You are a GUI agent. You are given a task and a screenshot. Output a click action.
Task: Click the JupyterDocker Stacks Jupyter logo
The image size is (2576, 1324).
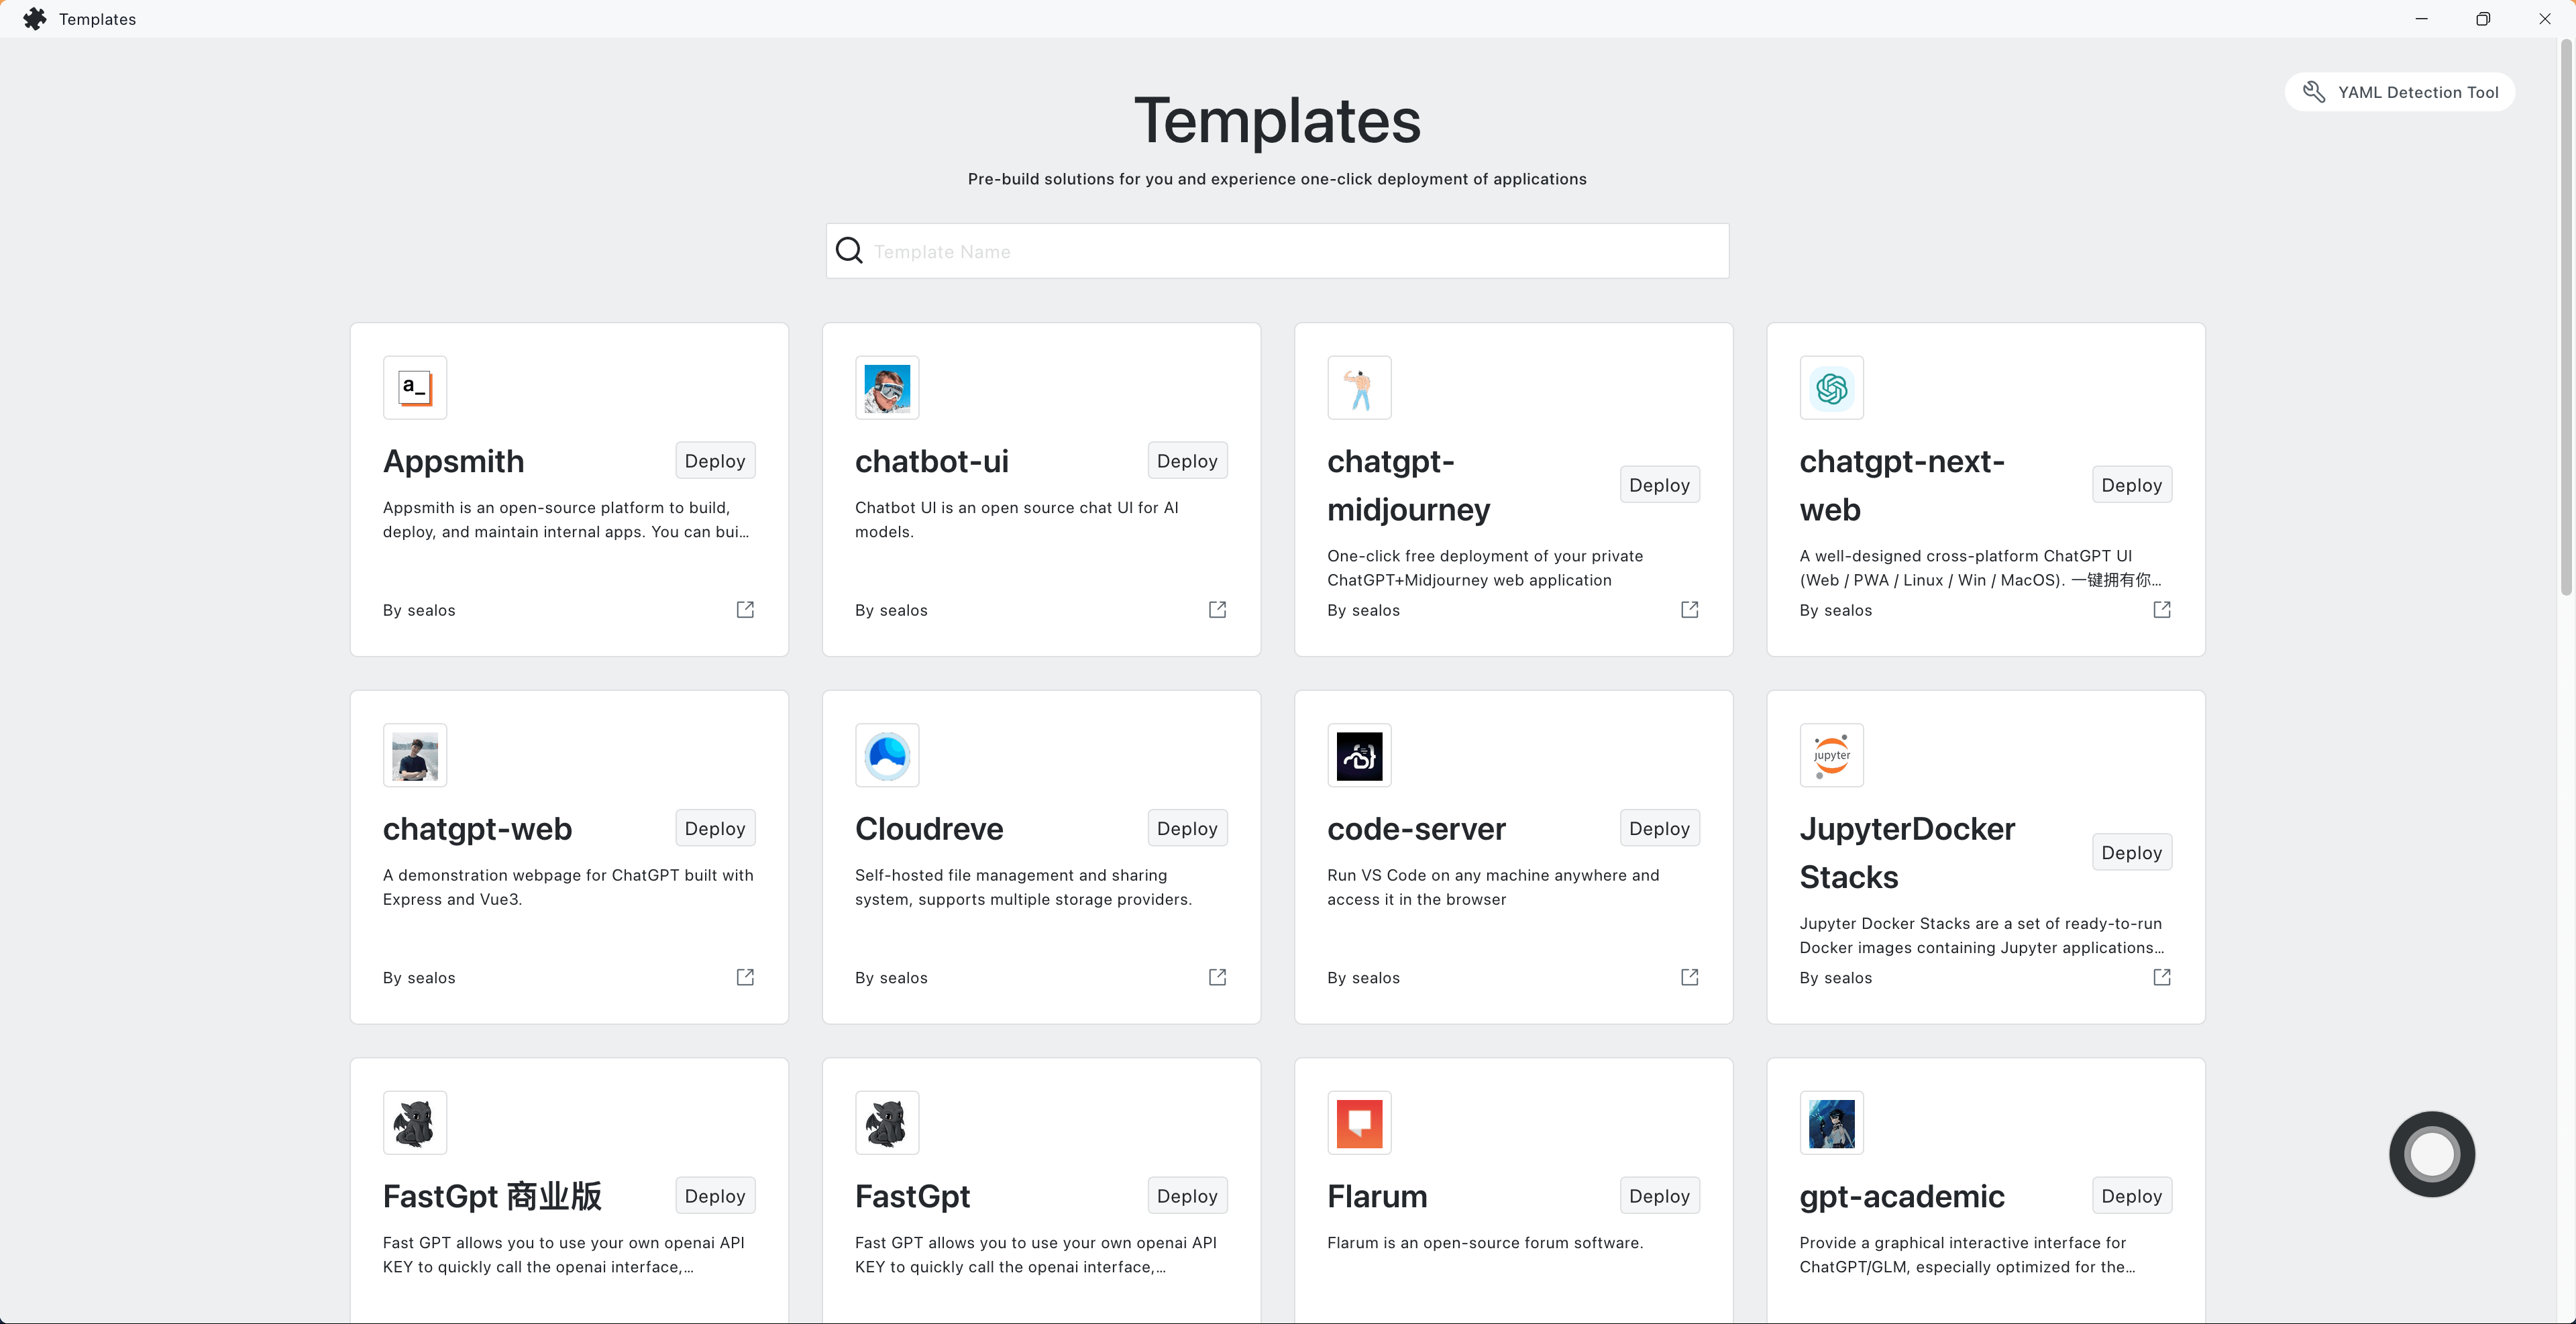pyautogui.click(x=1831, y=755)
